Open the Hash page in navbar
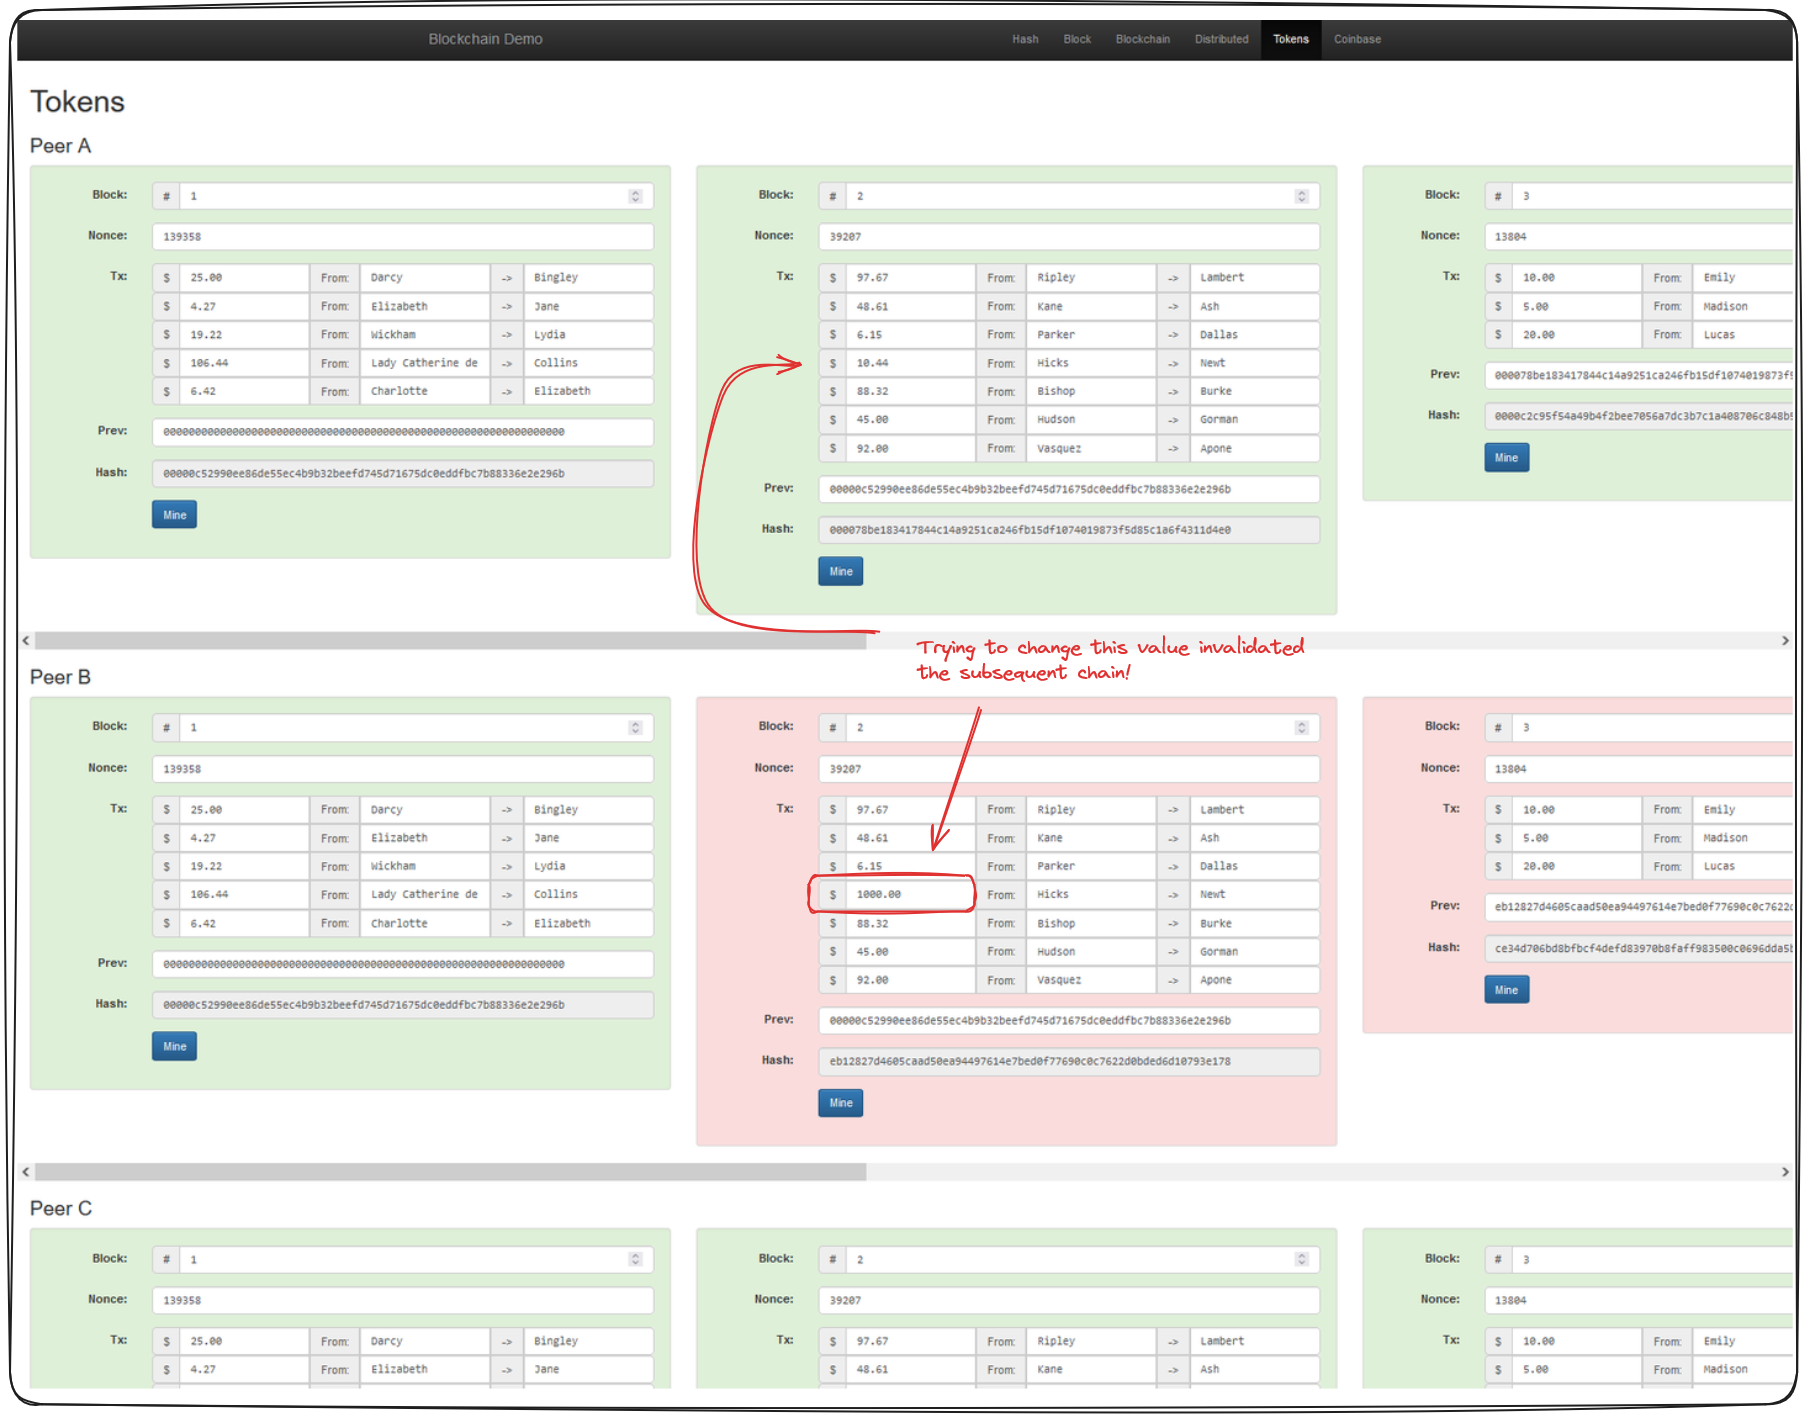 click(1024, 39)
